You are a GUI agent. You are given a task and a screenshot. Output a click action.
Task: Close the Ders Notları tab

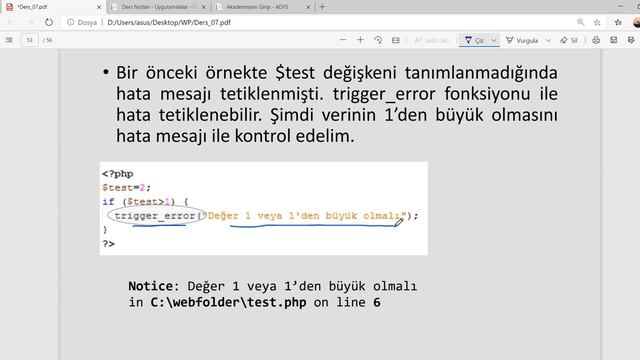pyautogui.click(x=204, y=7)
